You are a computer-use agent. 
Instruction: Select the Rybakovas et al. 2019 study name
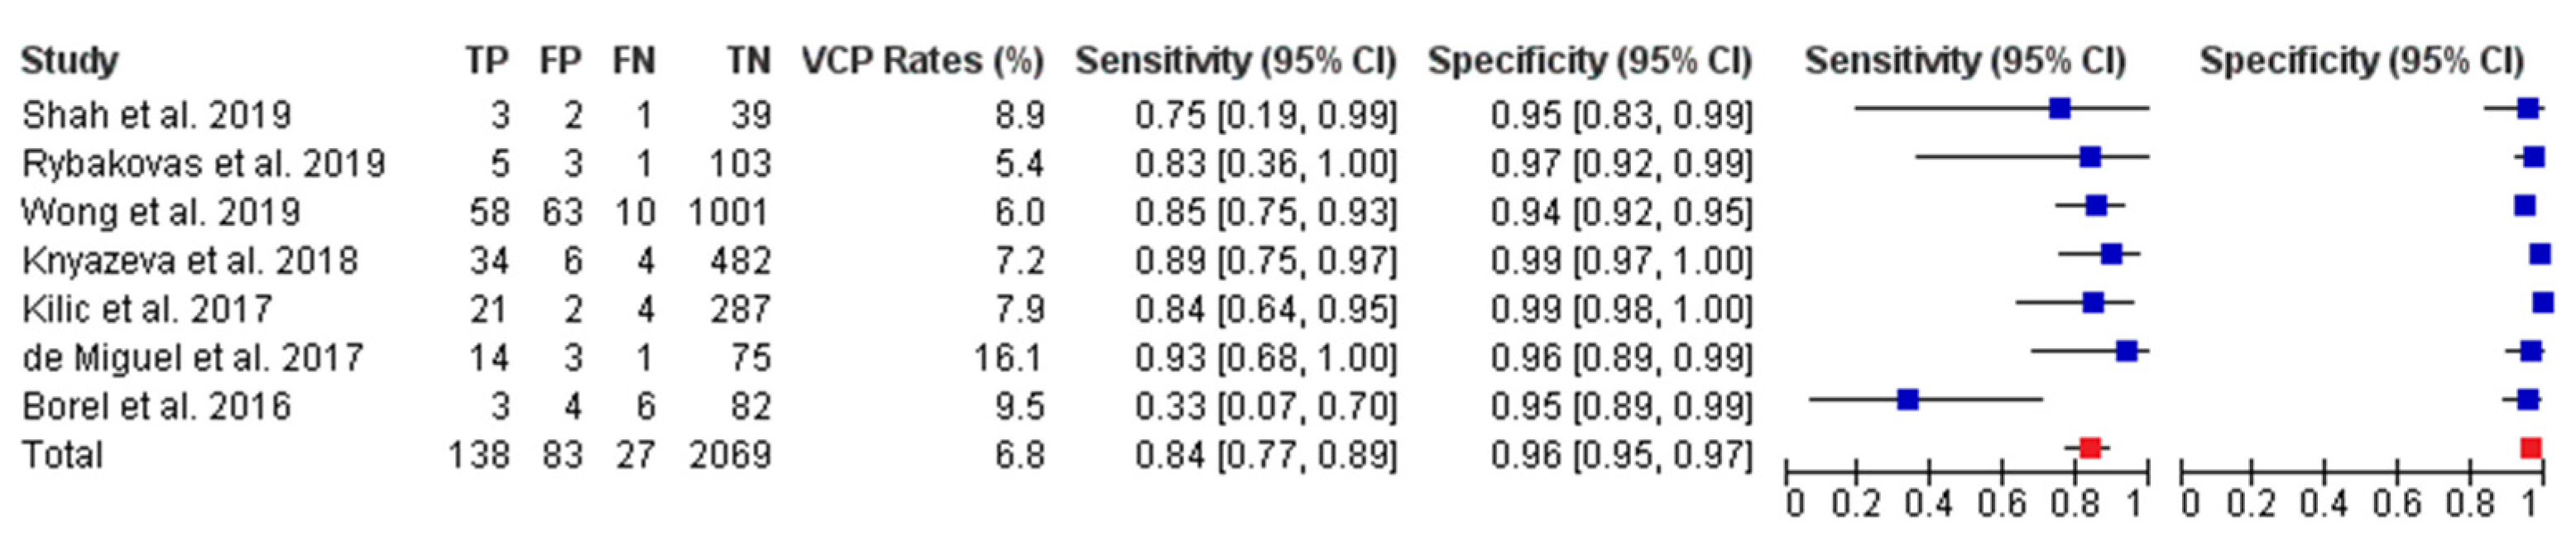[x=203, y=164]
